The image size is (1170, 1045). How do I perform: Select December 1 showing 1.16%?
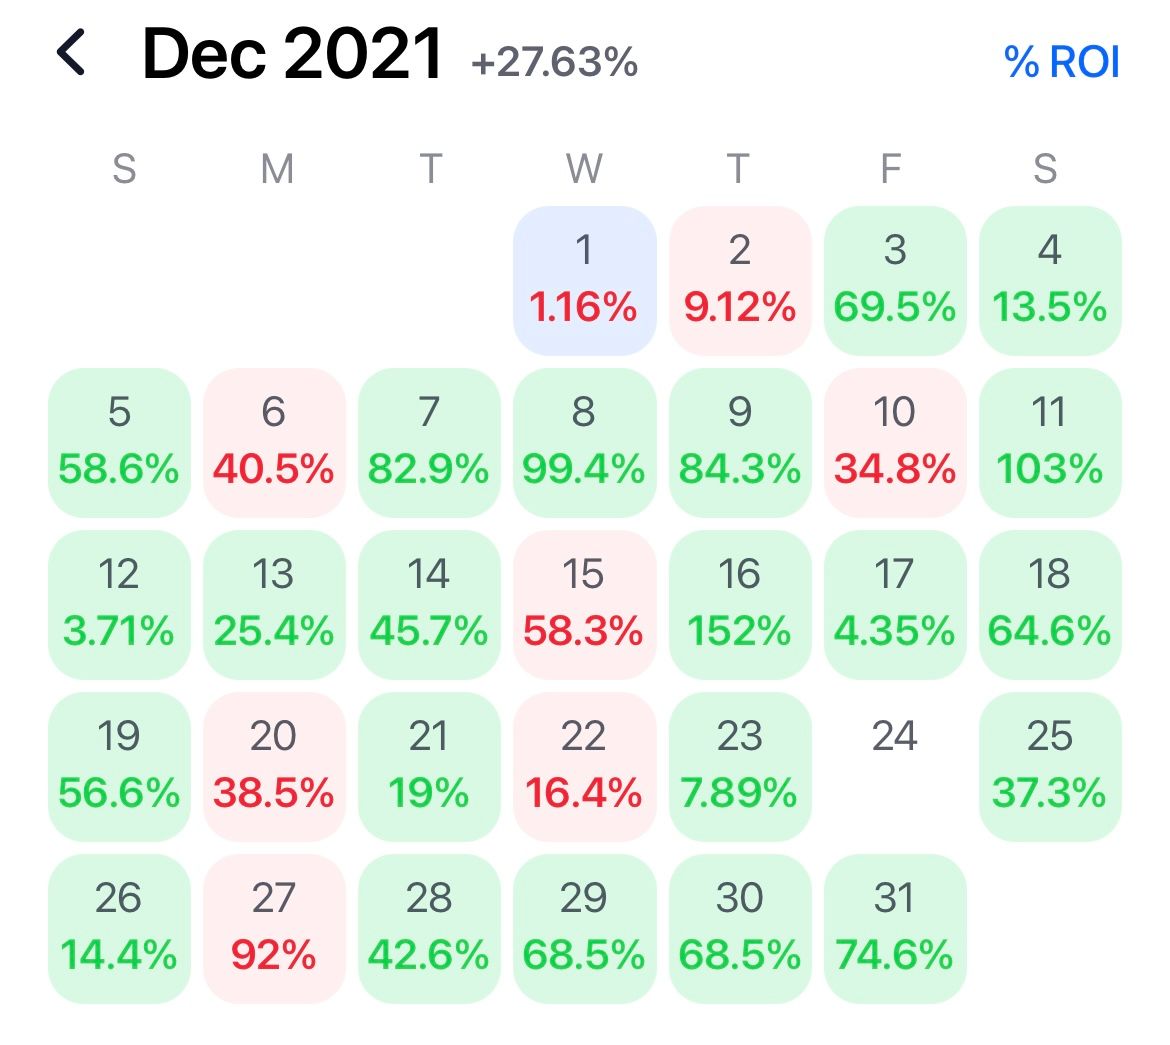584,281
